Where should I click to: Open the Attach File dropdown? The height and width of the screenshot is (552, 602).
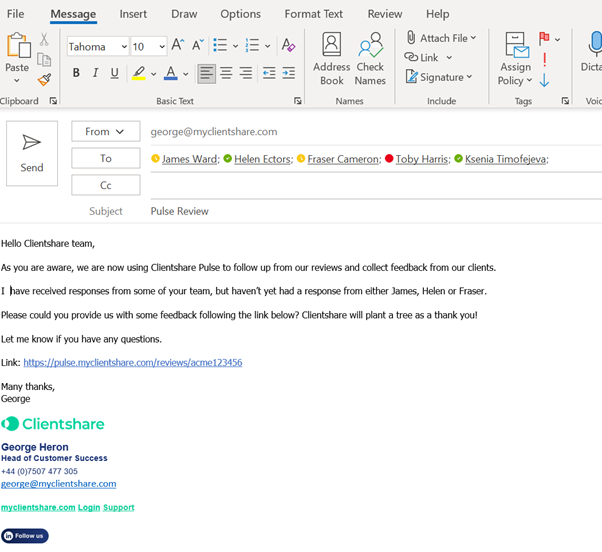click(441, 38)
